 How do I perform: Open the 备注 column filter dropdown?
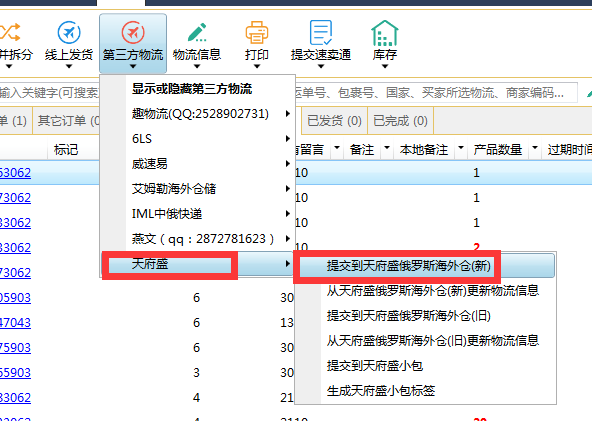[387, 147]
